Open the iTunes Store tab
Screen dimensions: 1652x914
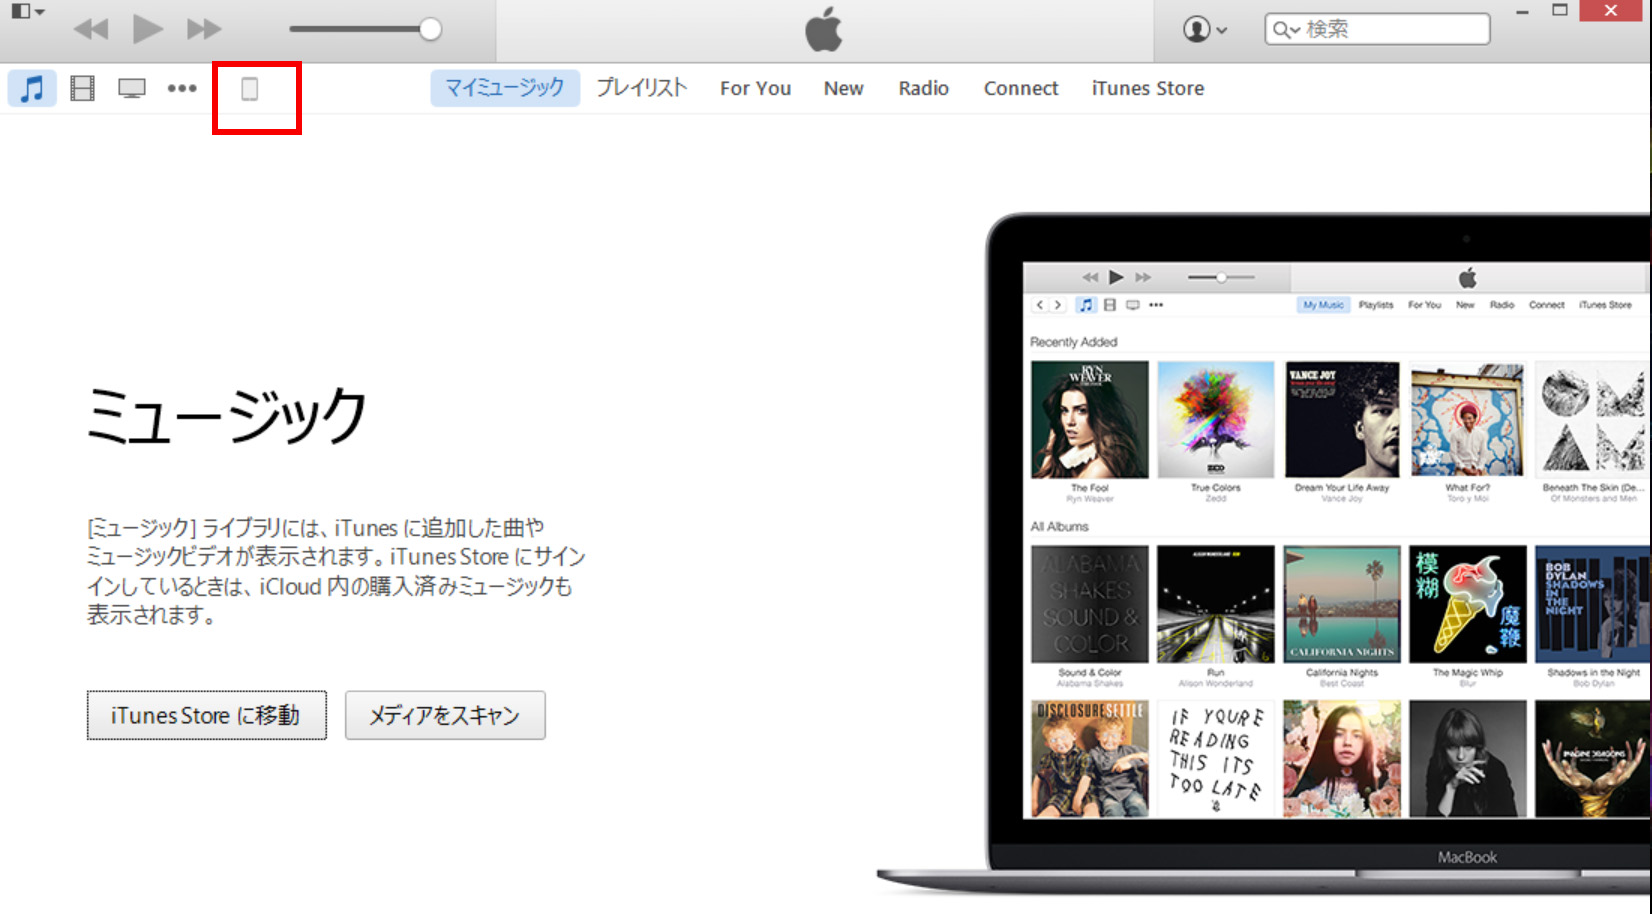tap(1147, 88)
